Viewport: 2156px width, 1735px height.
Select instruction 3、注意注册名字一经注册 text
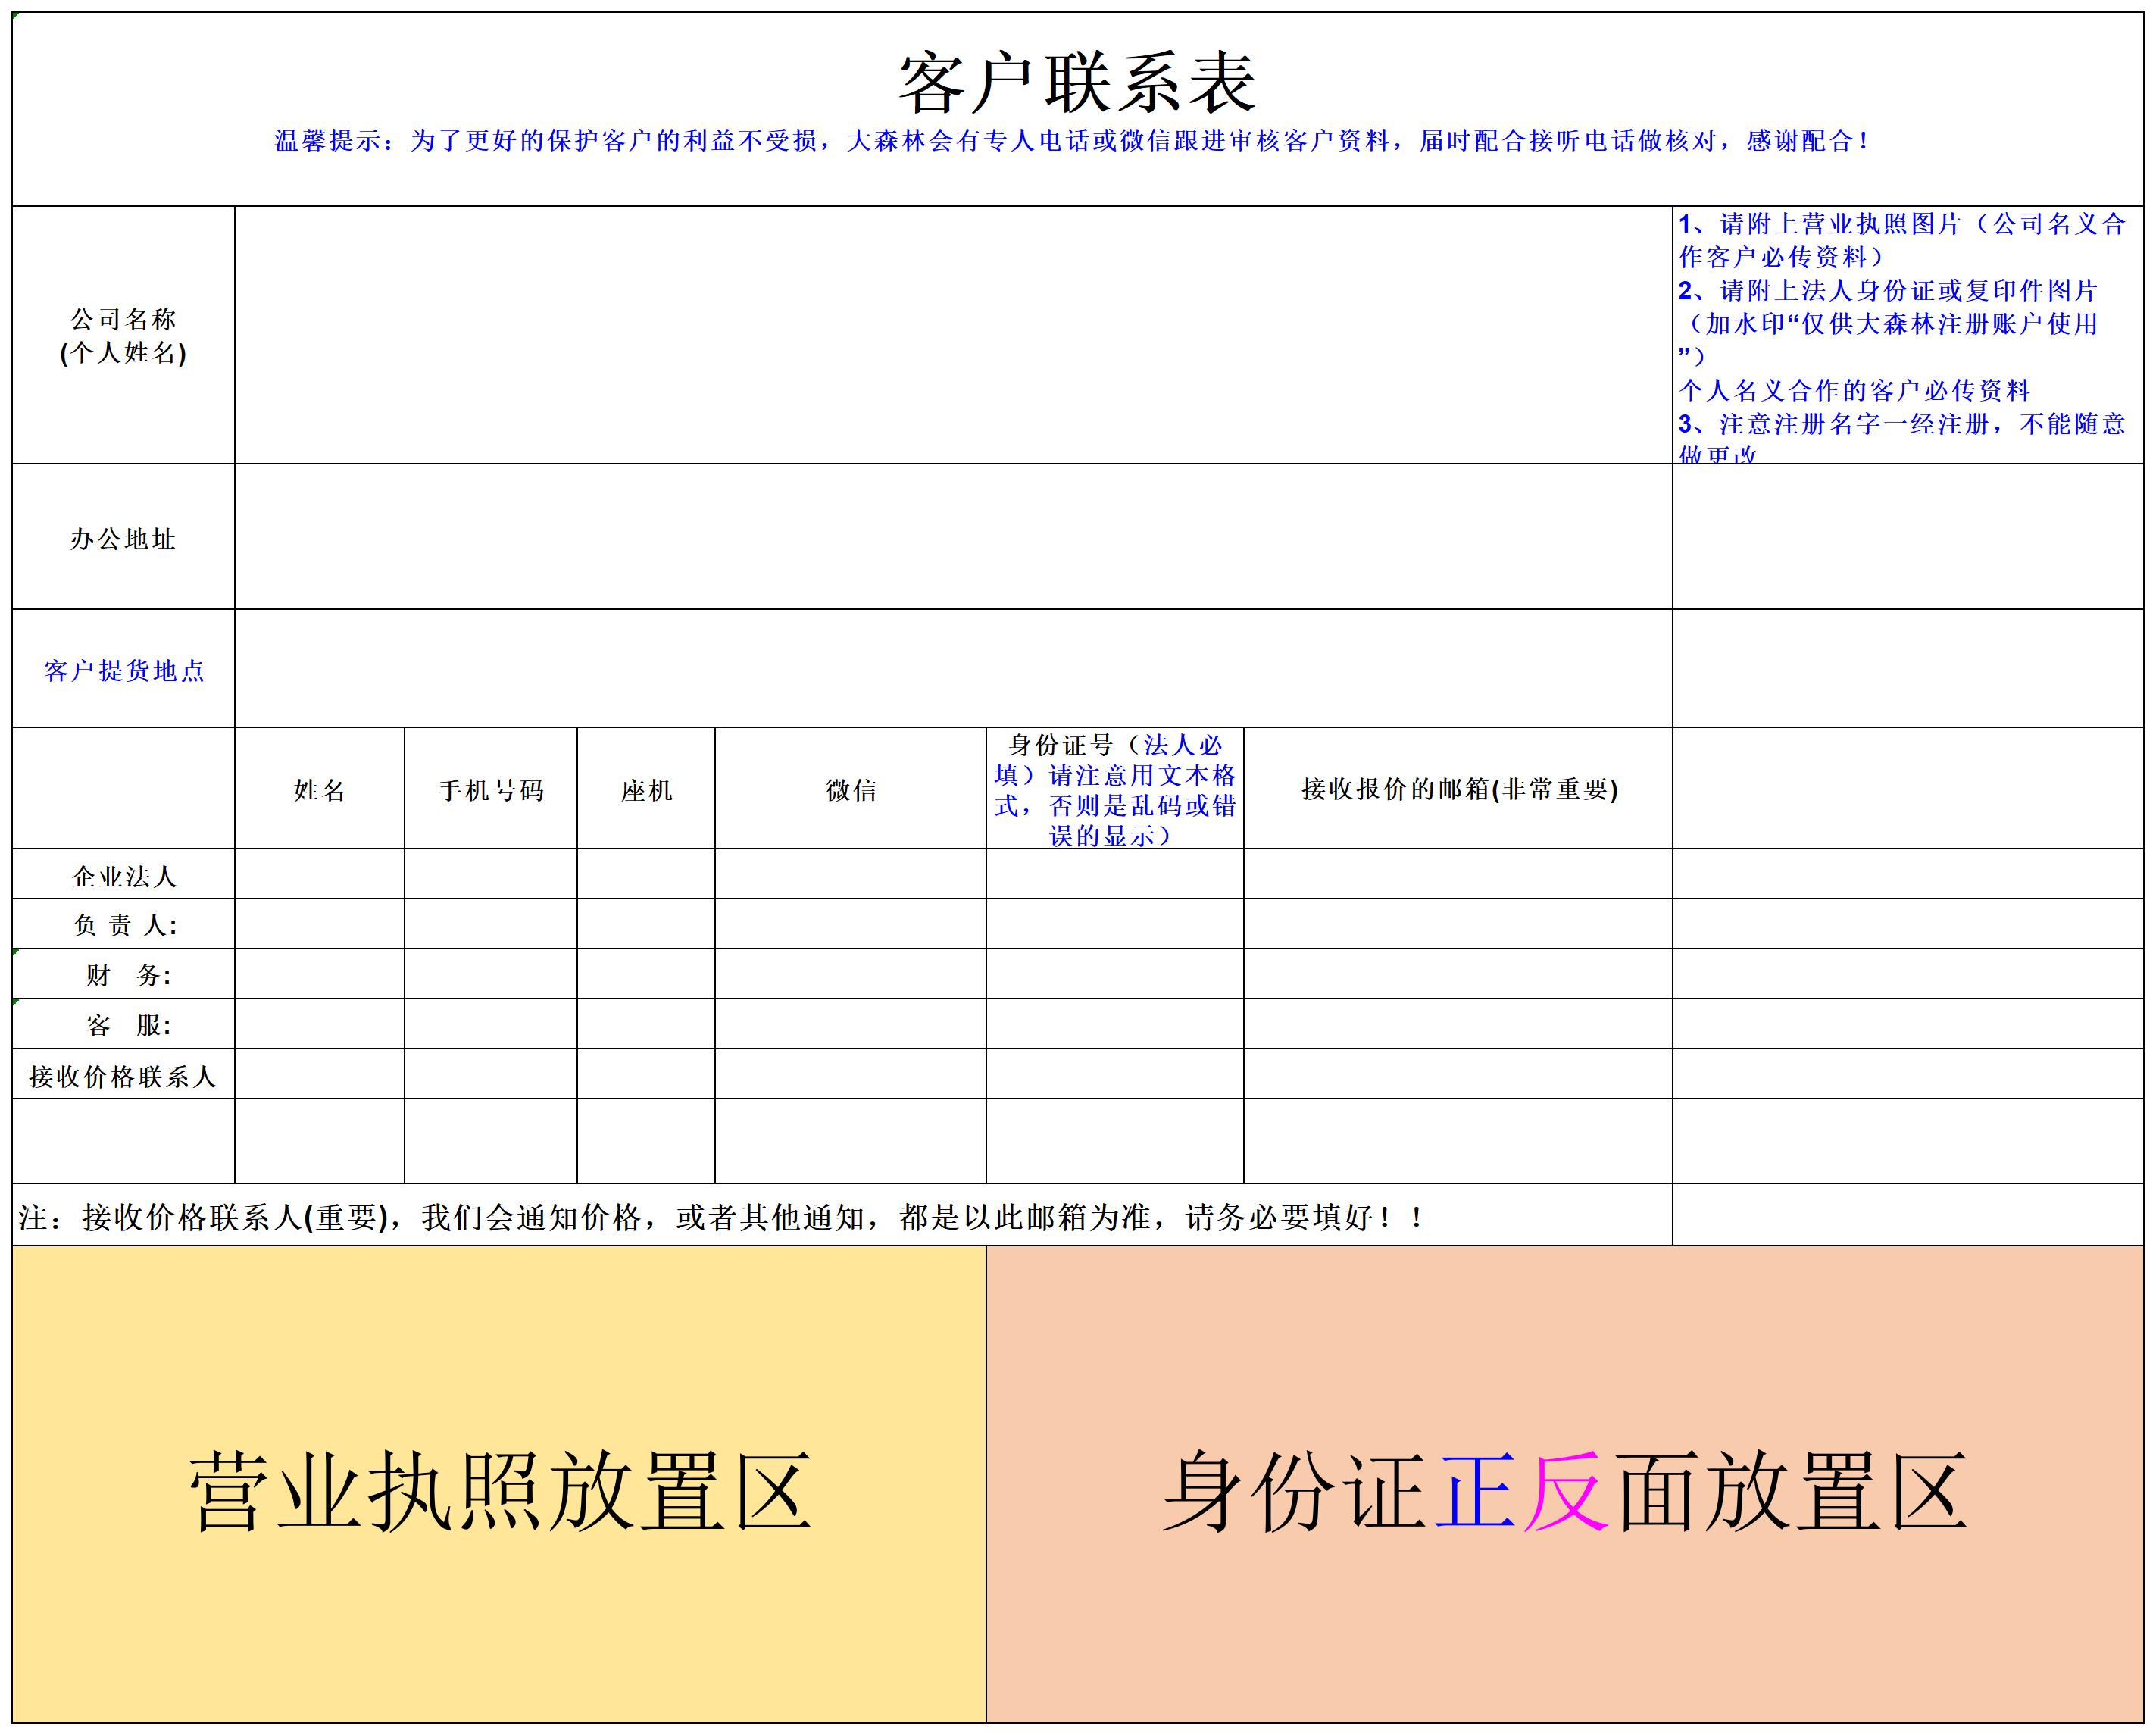1902,438
